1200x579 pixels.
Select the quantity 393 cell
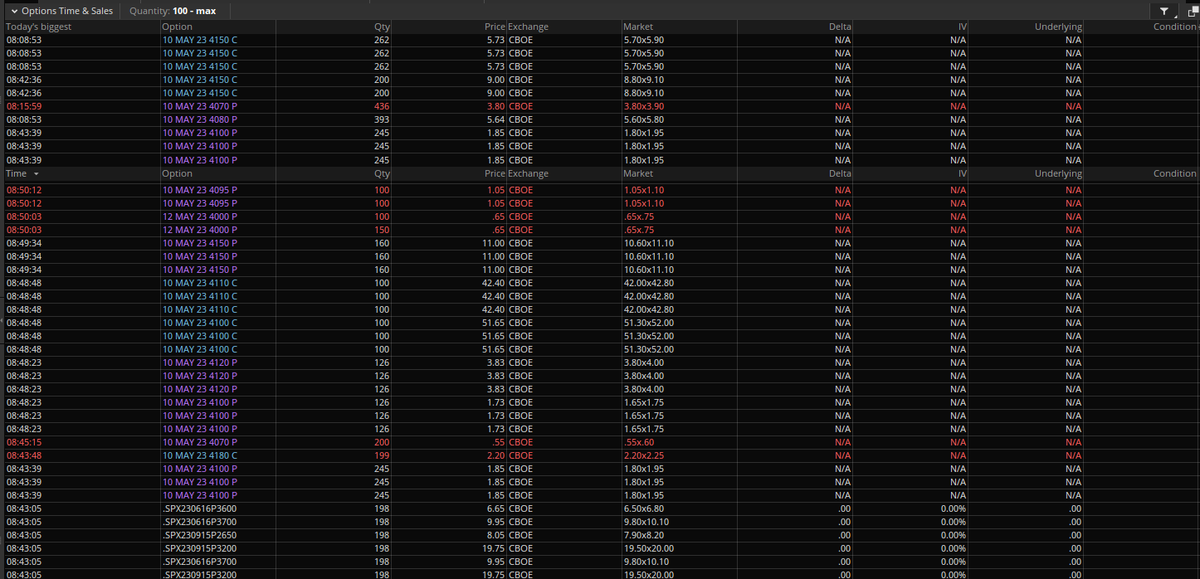point(380,119)
